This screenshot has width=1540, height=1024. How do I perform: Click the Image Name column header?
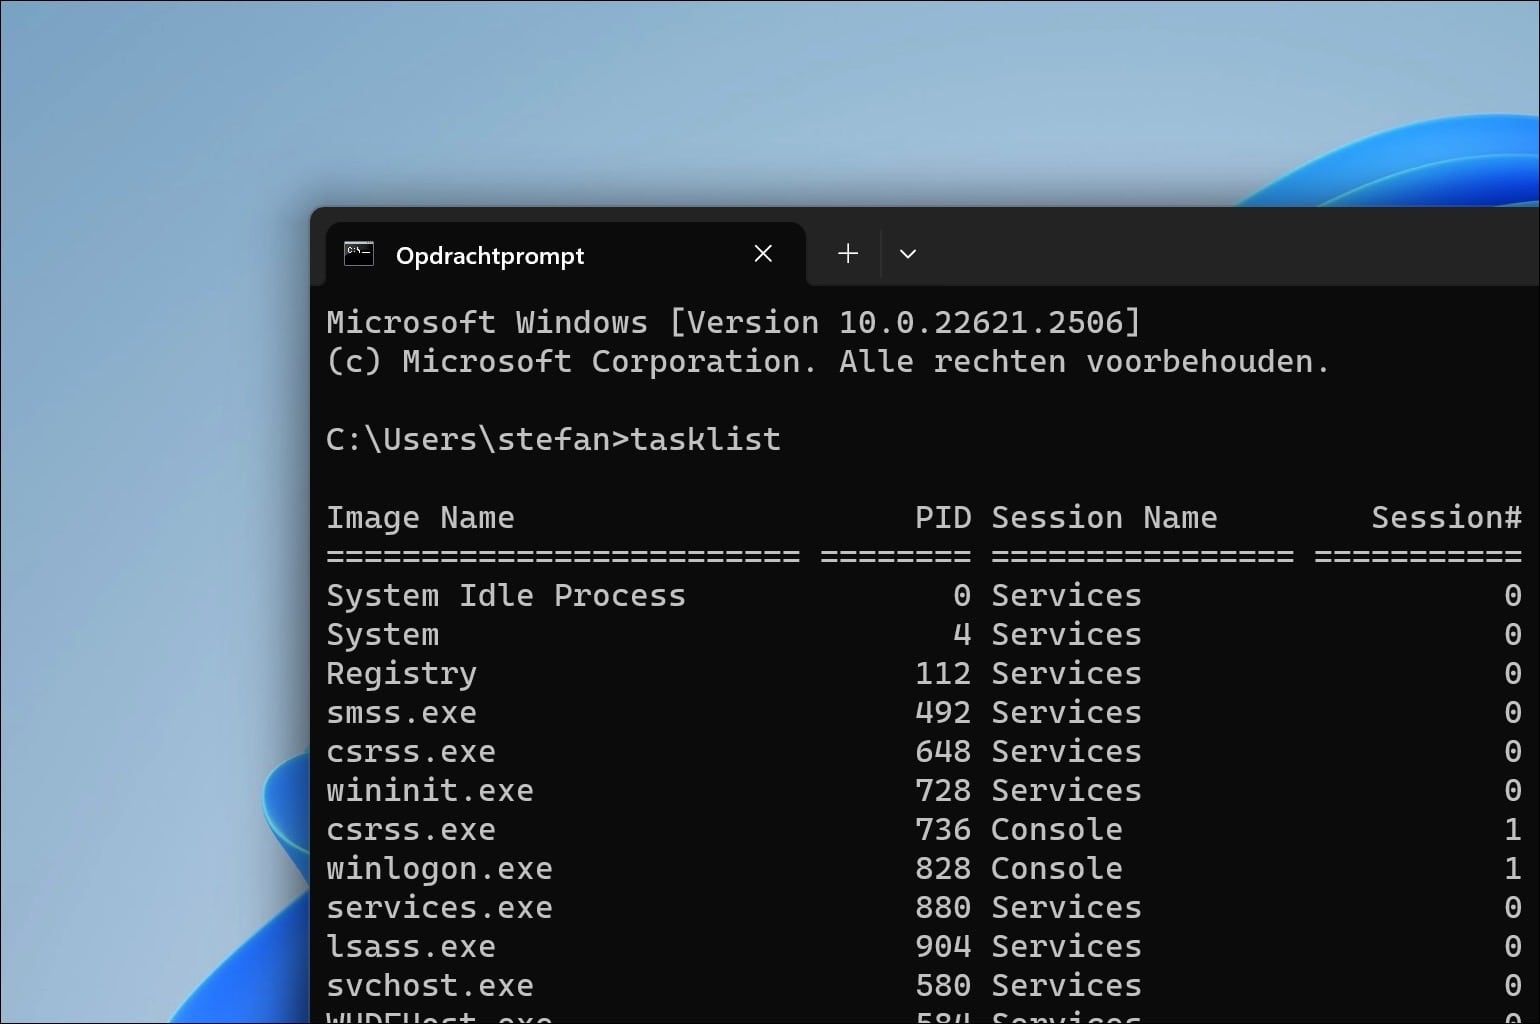420,517
